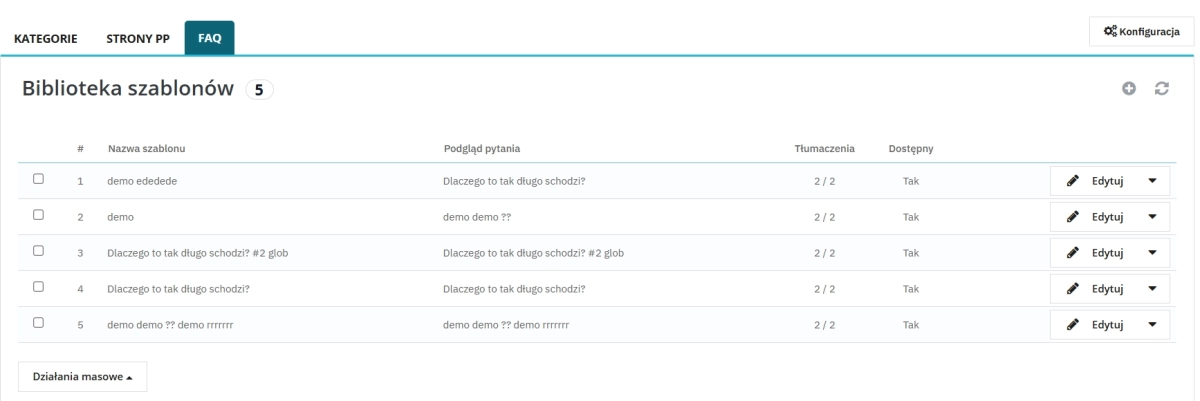
Task: Expand Edytuj dropdown arrow in row 4
Action: 1153,289
